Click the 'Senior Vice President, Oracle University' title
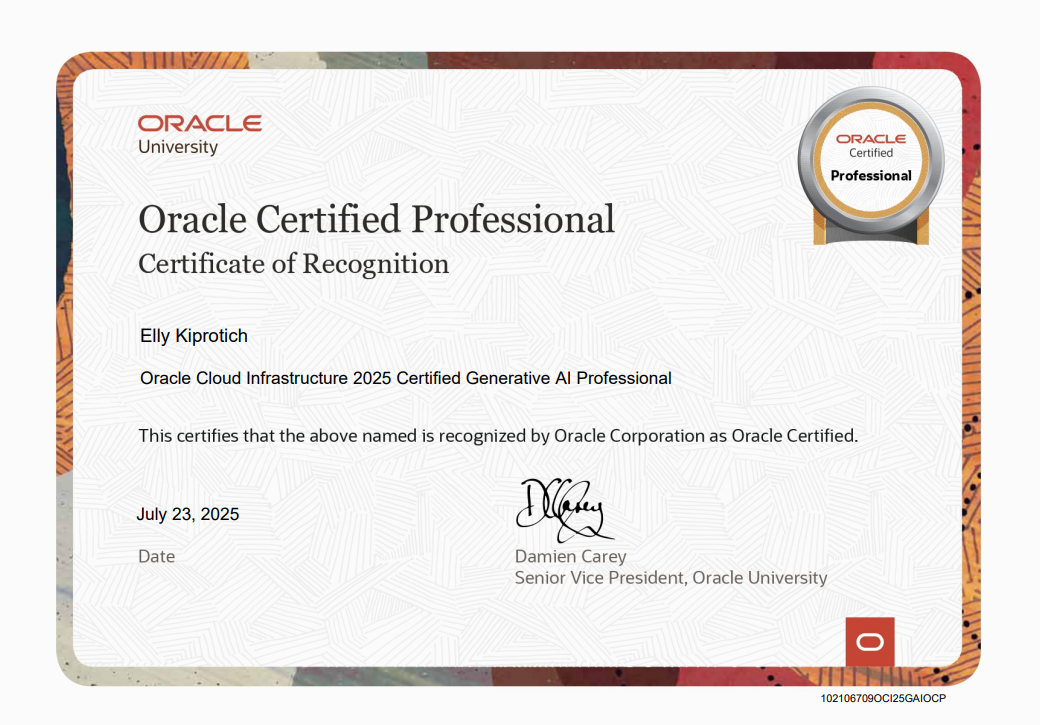This screenshot has width=1040, height=725. coord(670,578)
